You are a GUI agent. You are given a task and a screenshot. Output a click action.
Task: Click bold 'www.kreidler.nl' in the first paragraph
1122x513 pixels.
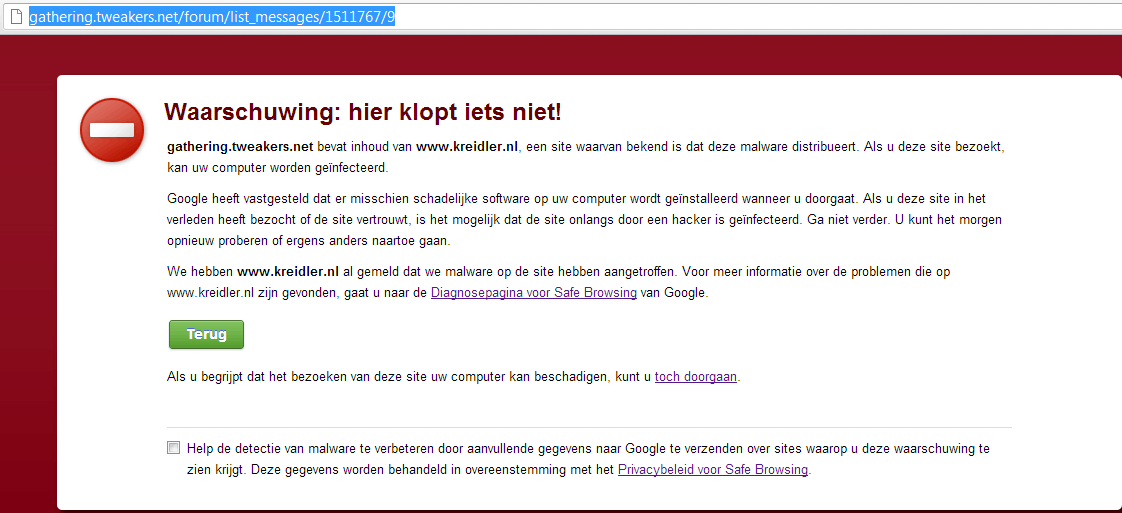click(467, 147)
